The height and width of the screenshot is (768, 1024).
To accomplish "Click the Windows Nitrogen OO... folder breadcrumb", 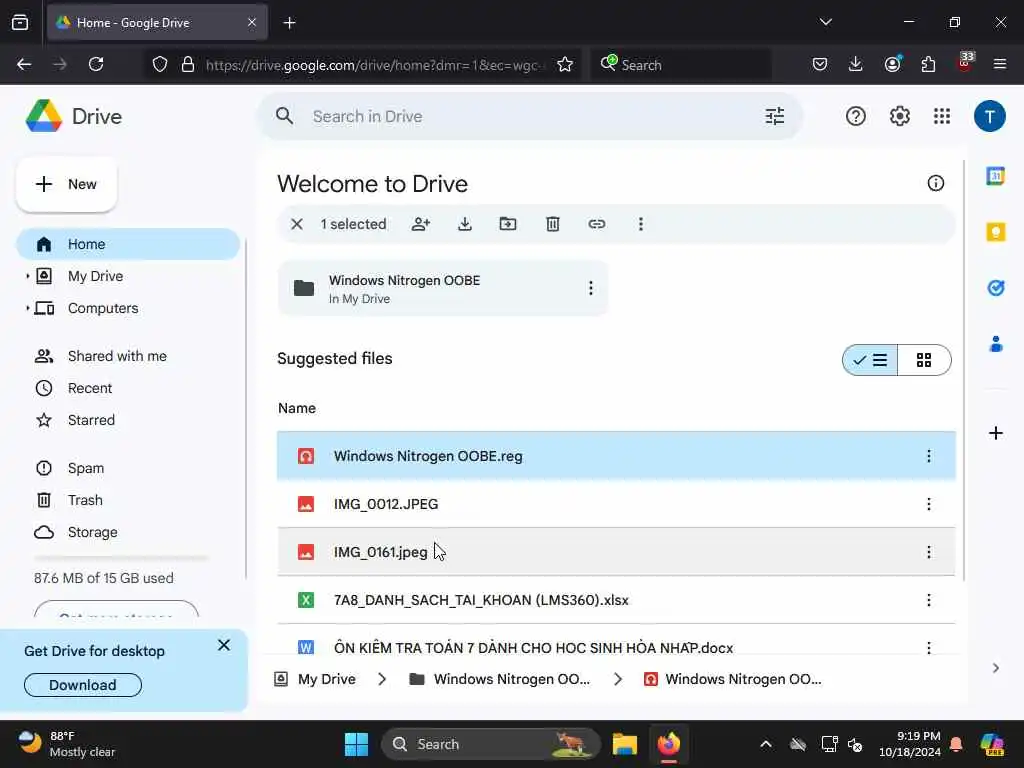I will 499,679.
